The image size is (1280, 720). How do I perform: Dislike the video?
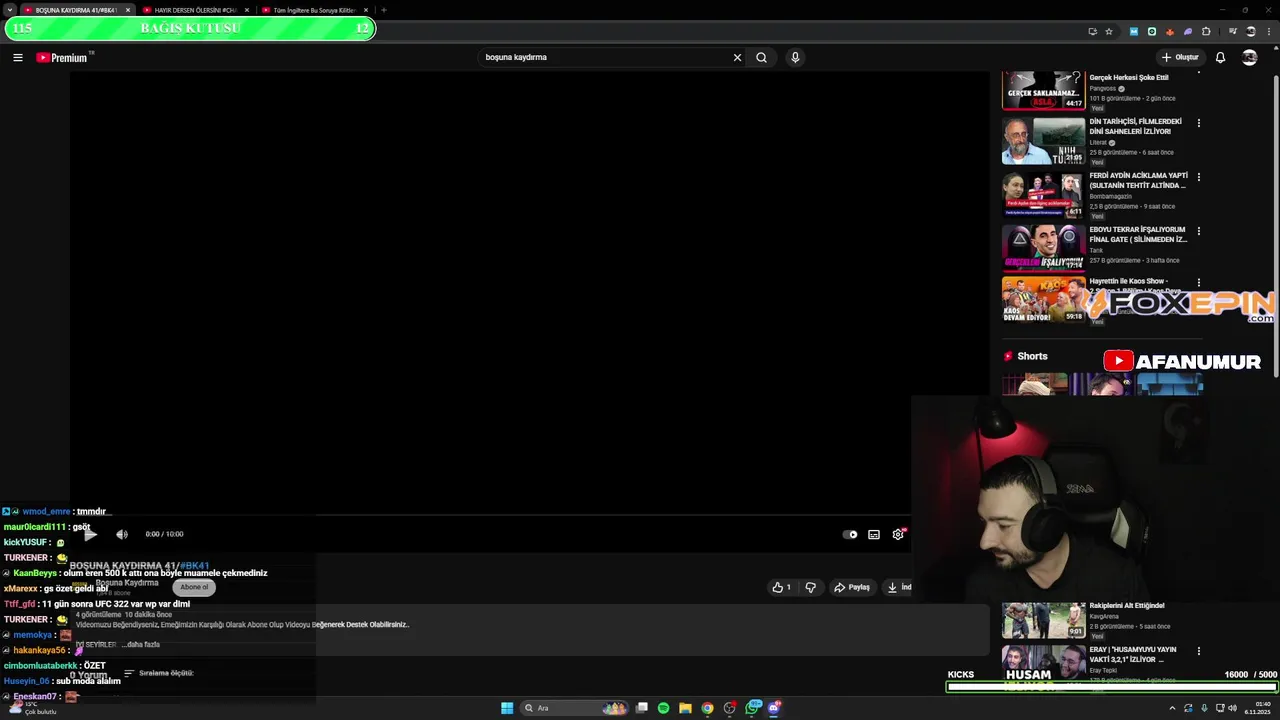811,587
